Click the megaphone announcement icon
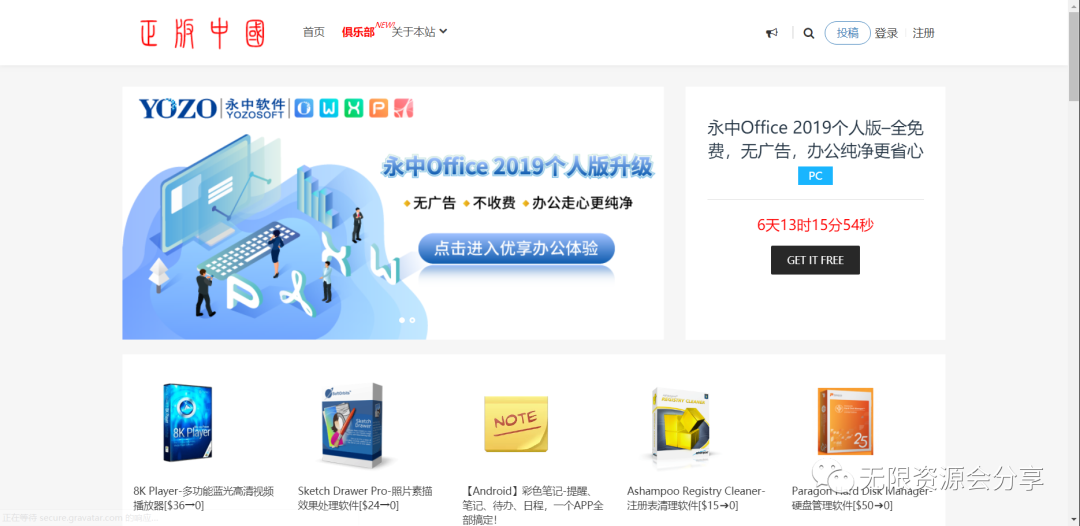Image resolution: width=1080 pixels, height=526 pixels. point(772,33)
